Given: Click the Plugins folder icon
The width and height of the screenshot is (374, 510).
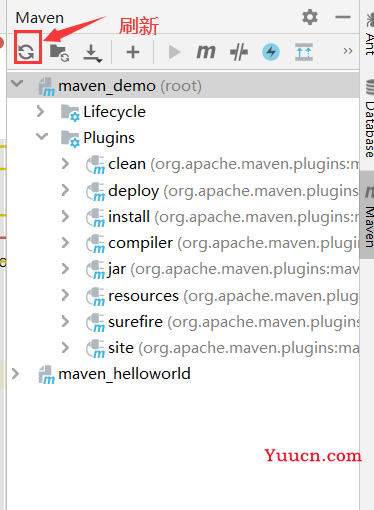Looking at the screenshot, I should [70, 138].
